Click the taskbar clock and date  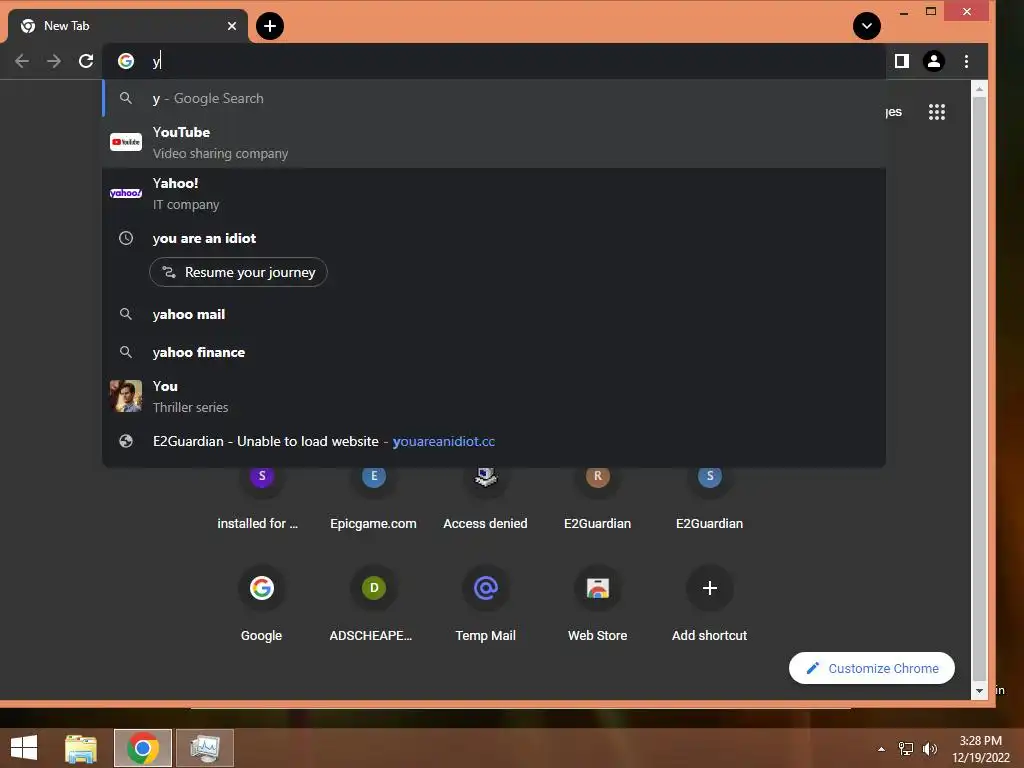click(981, 749)
